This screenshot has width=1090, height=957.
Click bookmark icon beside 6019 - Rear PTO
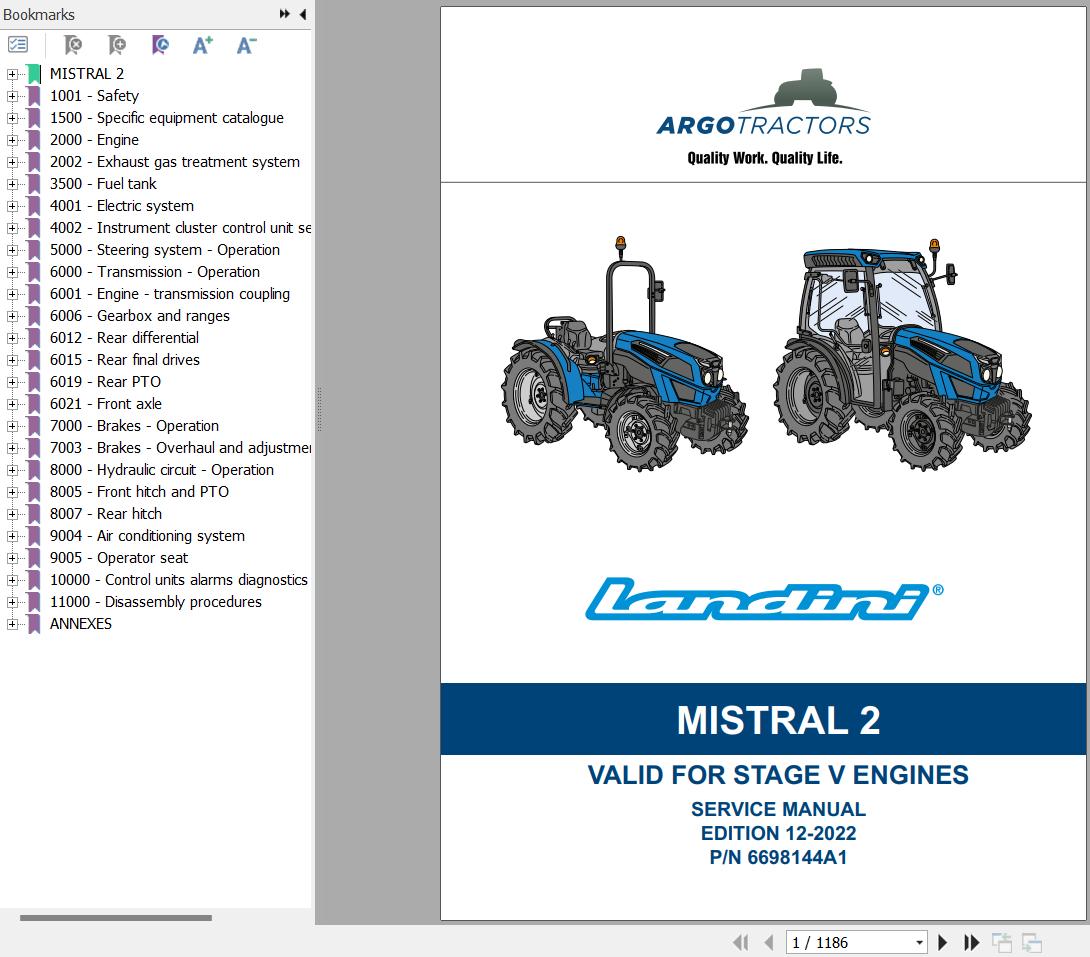coord(34,382)
